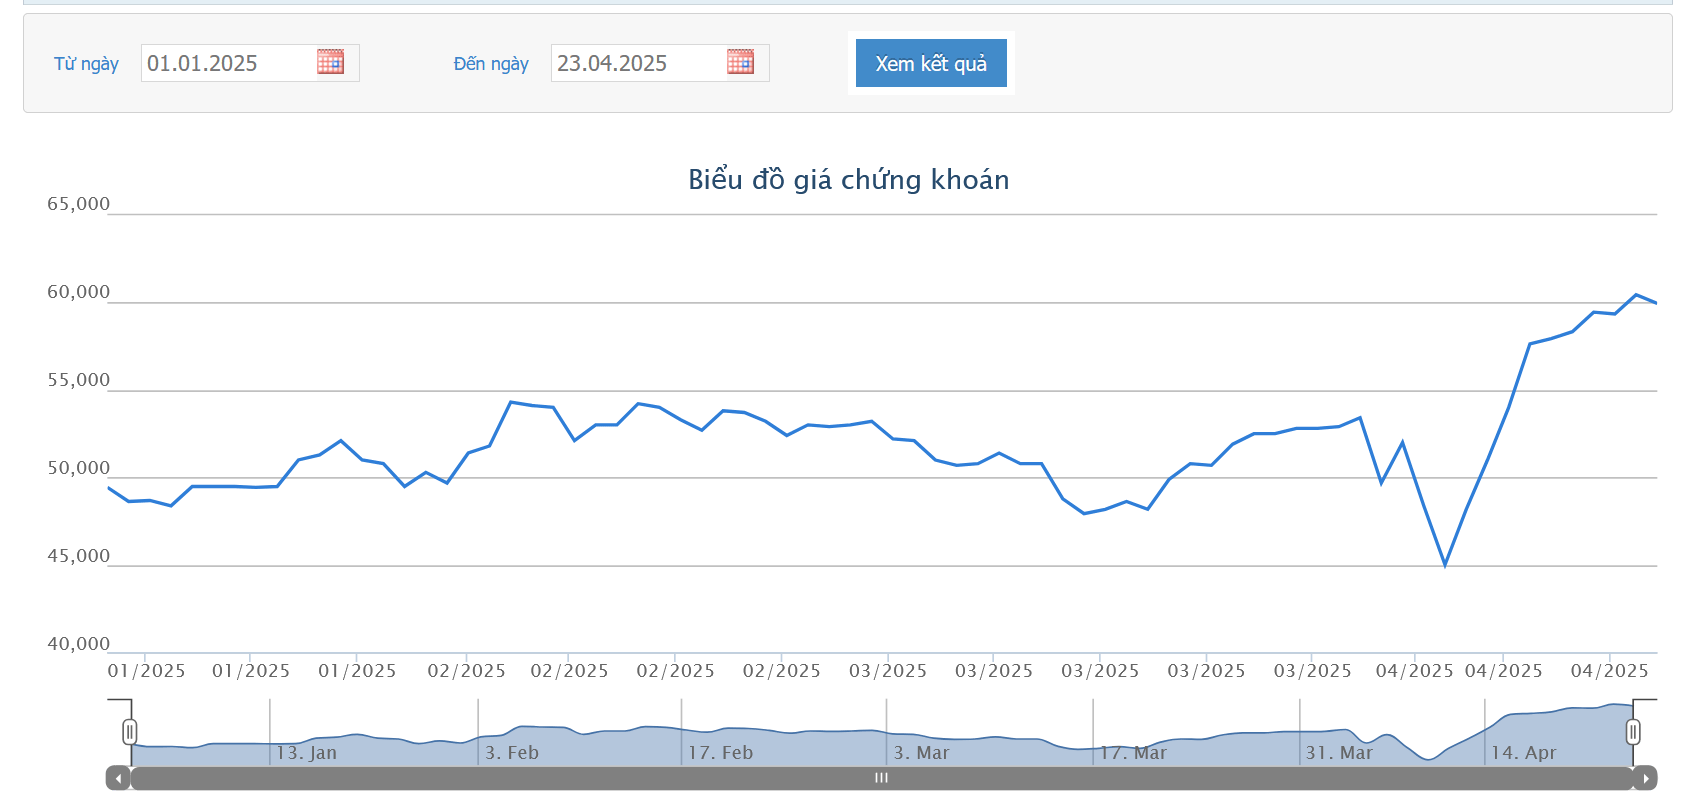Viewport: 1706px width, 806px height.
Task: Click the 3. Mar marker in the navigator
Action: pyautogui.click(x=921, y=753)
